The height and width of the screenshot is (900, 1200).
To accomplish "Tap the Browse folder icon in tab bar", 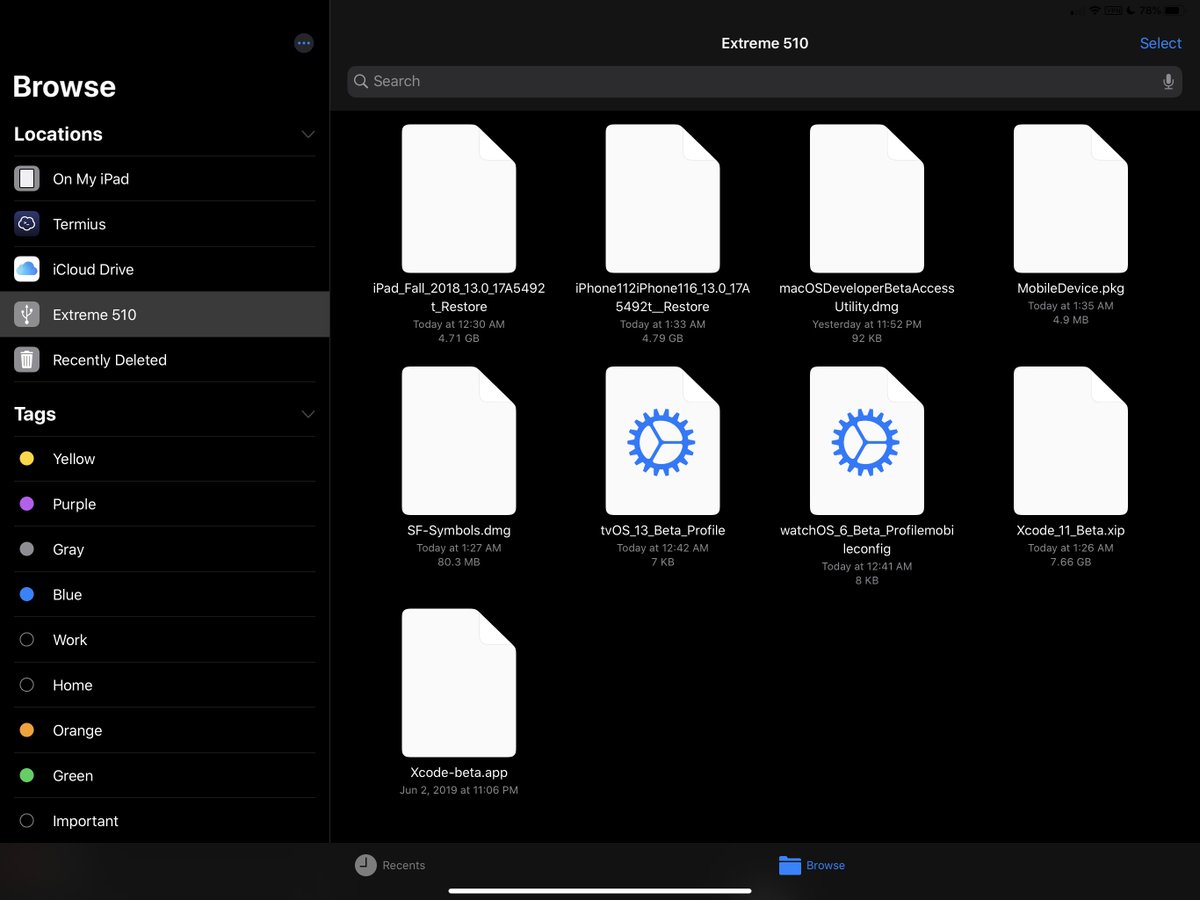I will pos(790,865).
